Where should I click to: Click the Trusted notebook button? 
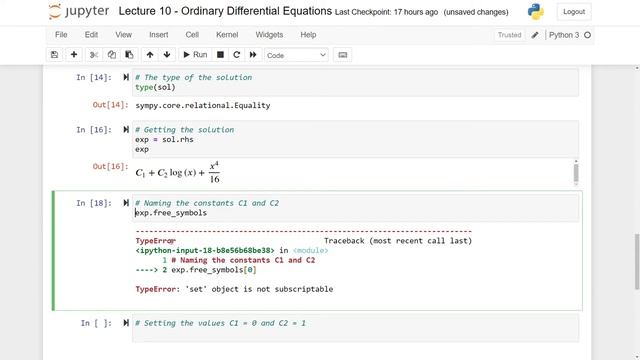[x=509, y=35]
